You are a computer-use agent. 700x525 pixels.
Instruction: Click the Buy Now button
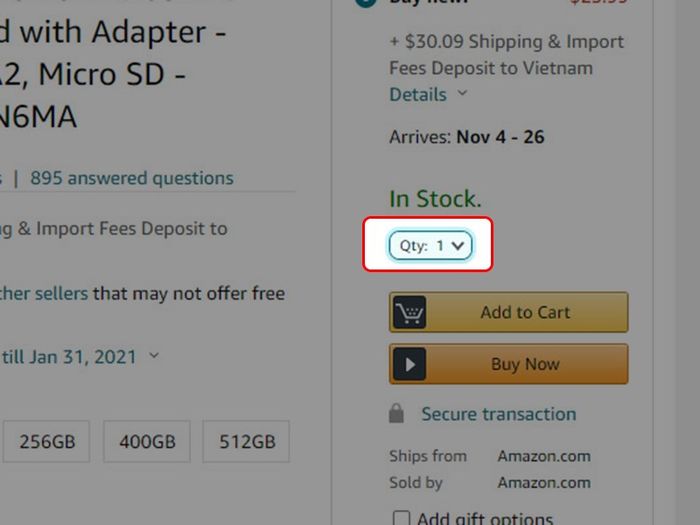click(508, 364)
